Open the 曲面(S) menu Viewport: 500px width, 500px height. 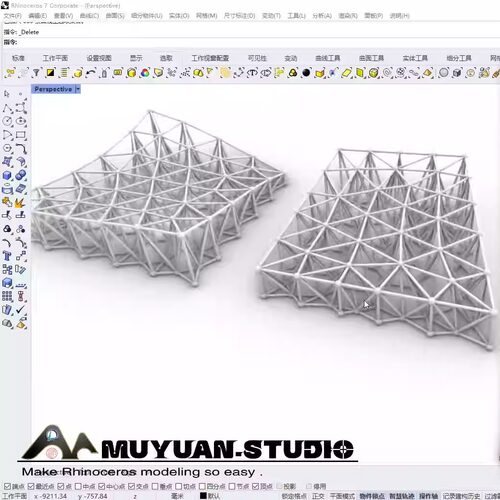115,16
